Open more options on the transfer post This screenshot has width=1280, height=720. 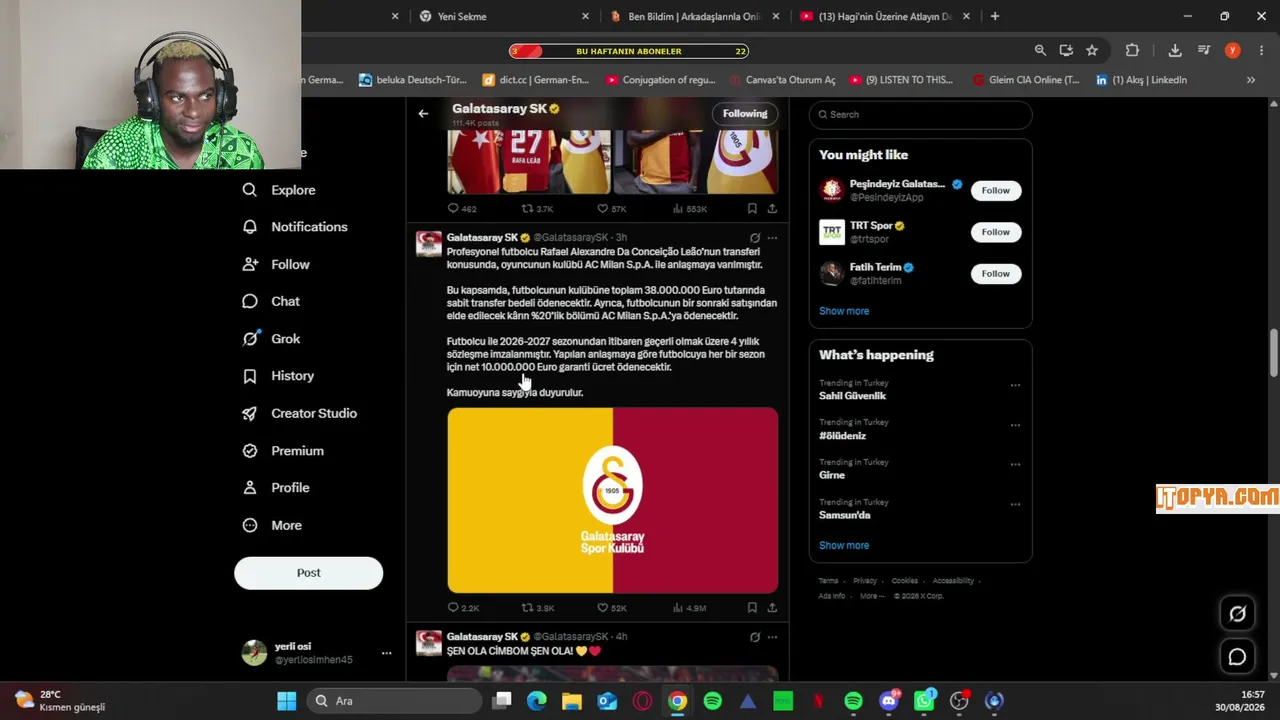tap(772, 238)
